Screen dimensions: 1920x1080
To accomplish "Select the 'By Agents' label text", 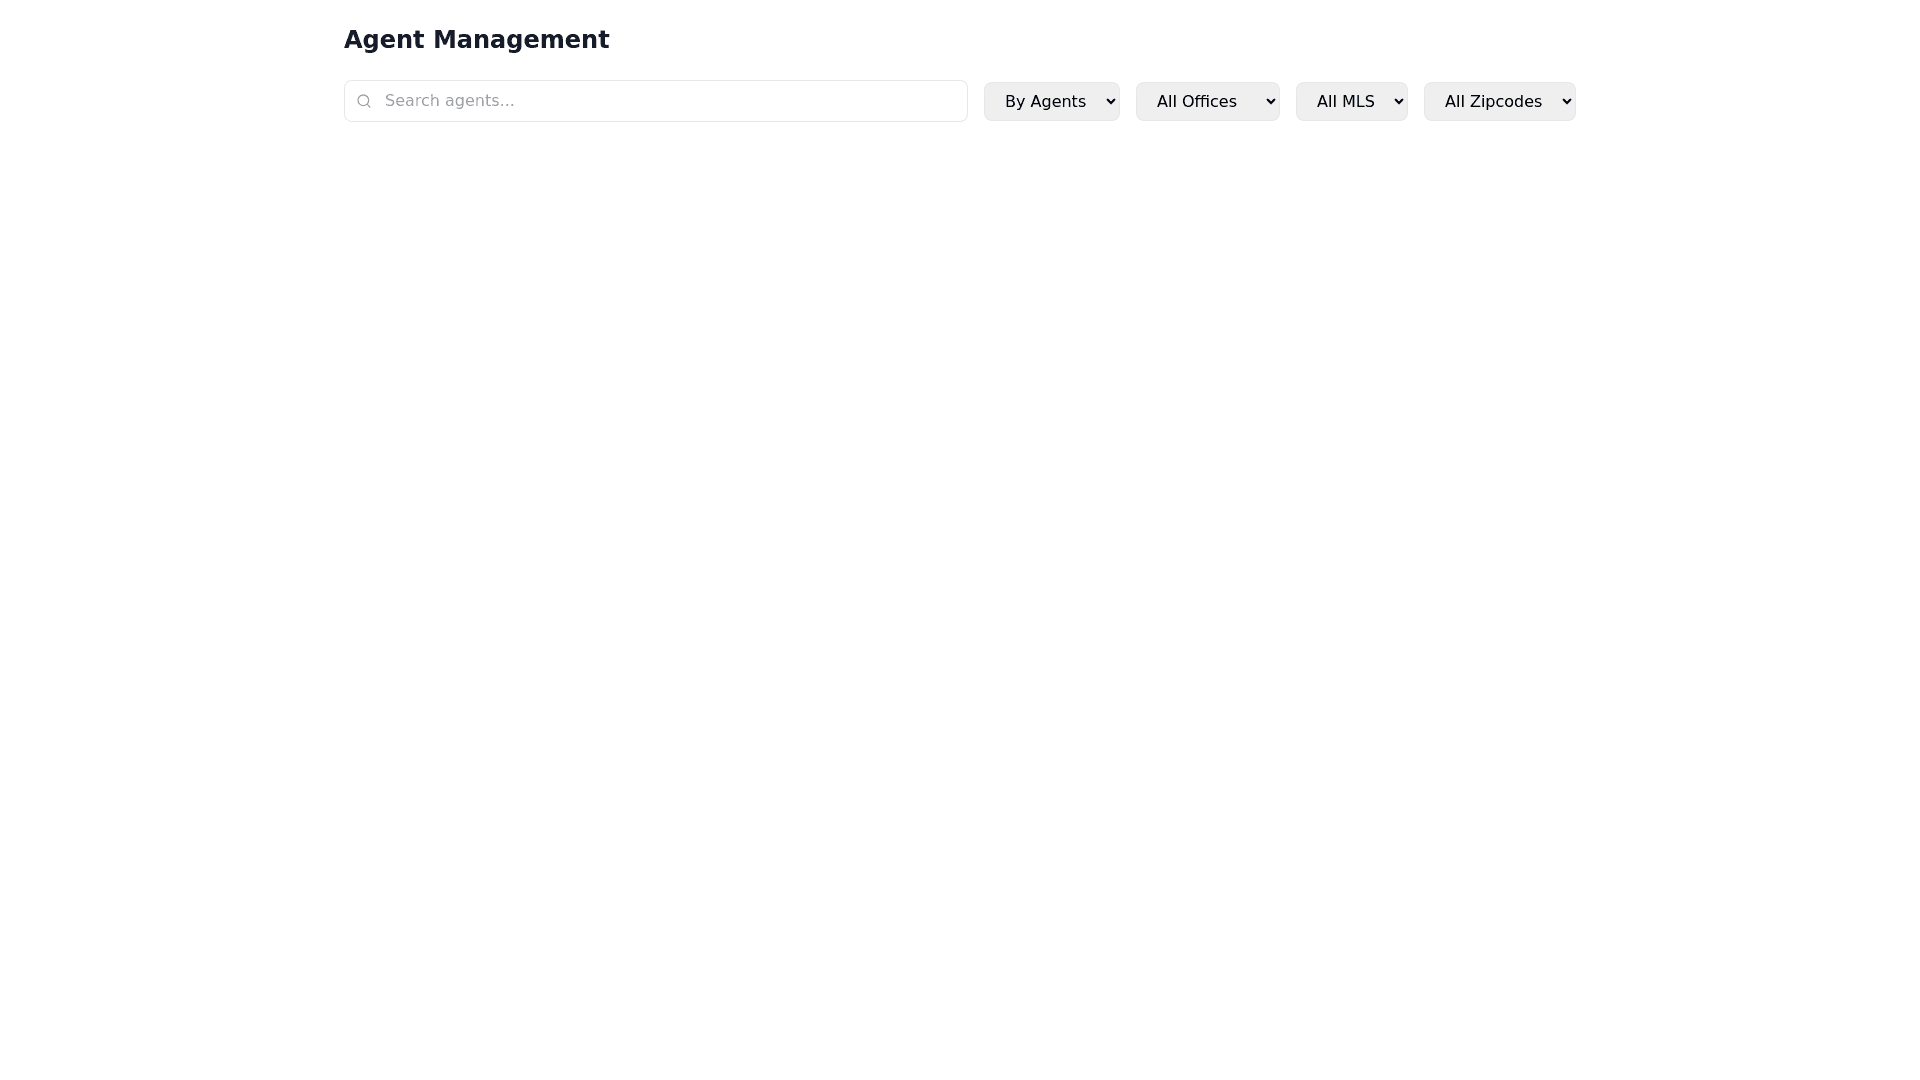I will point(1044,102).
